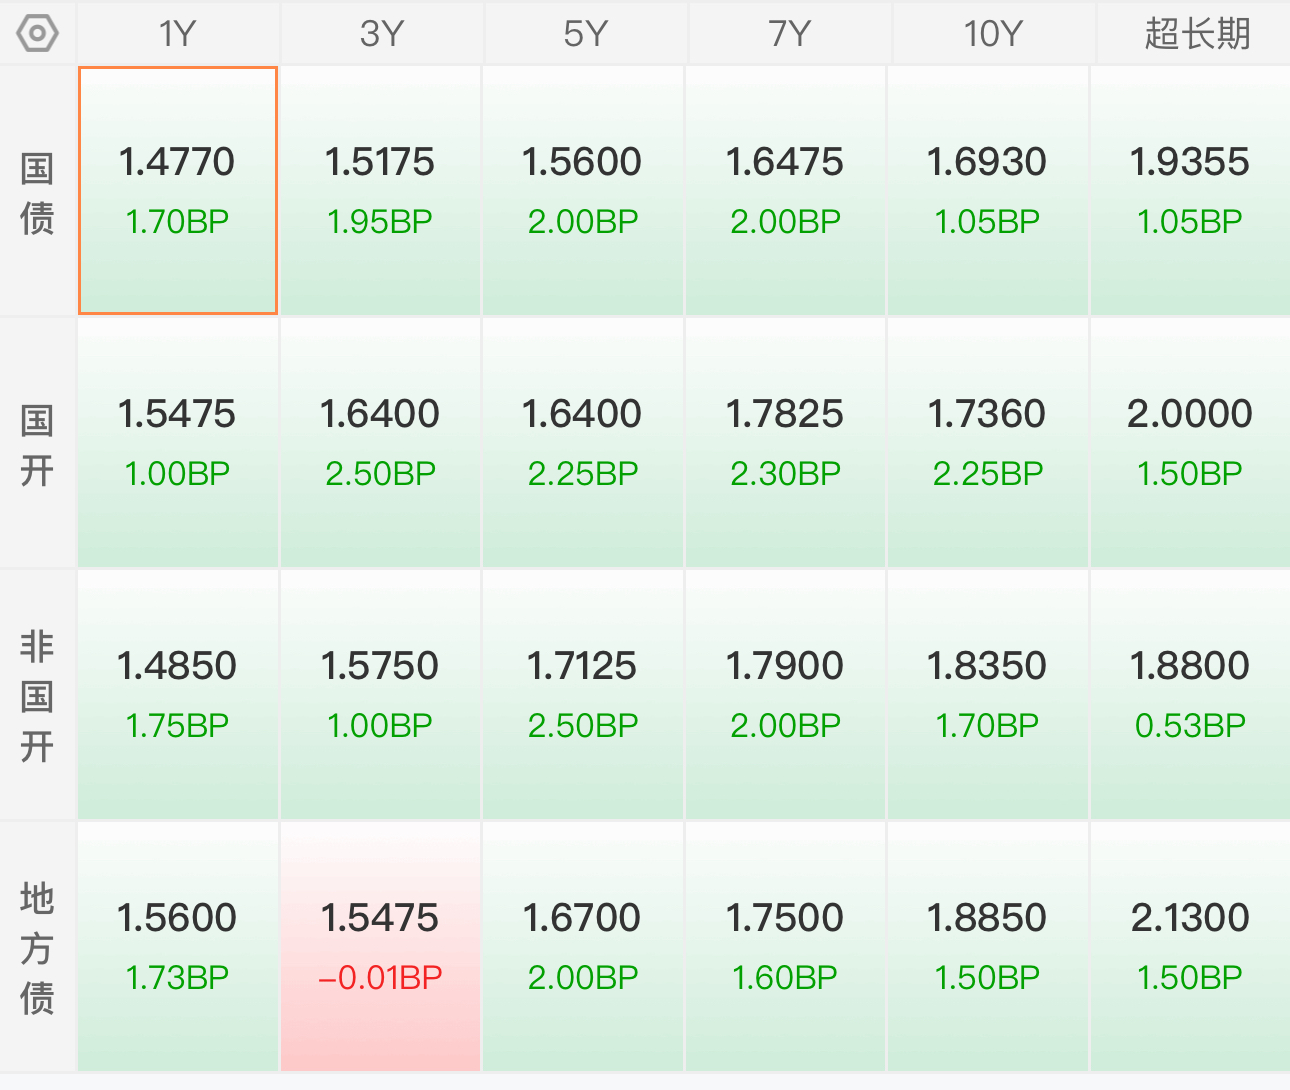Select the 超长期 column header

click(1195, 33)
